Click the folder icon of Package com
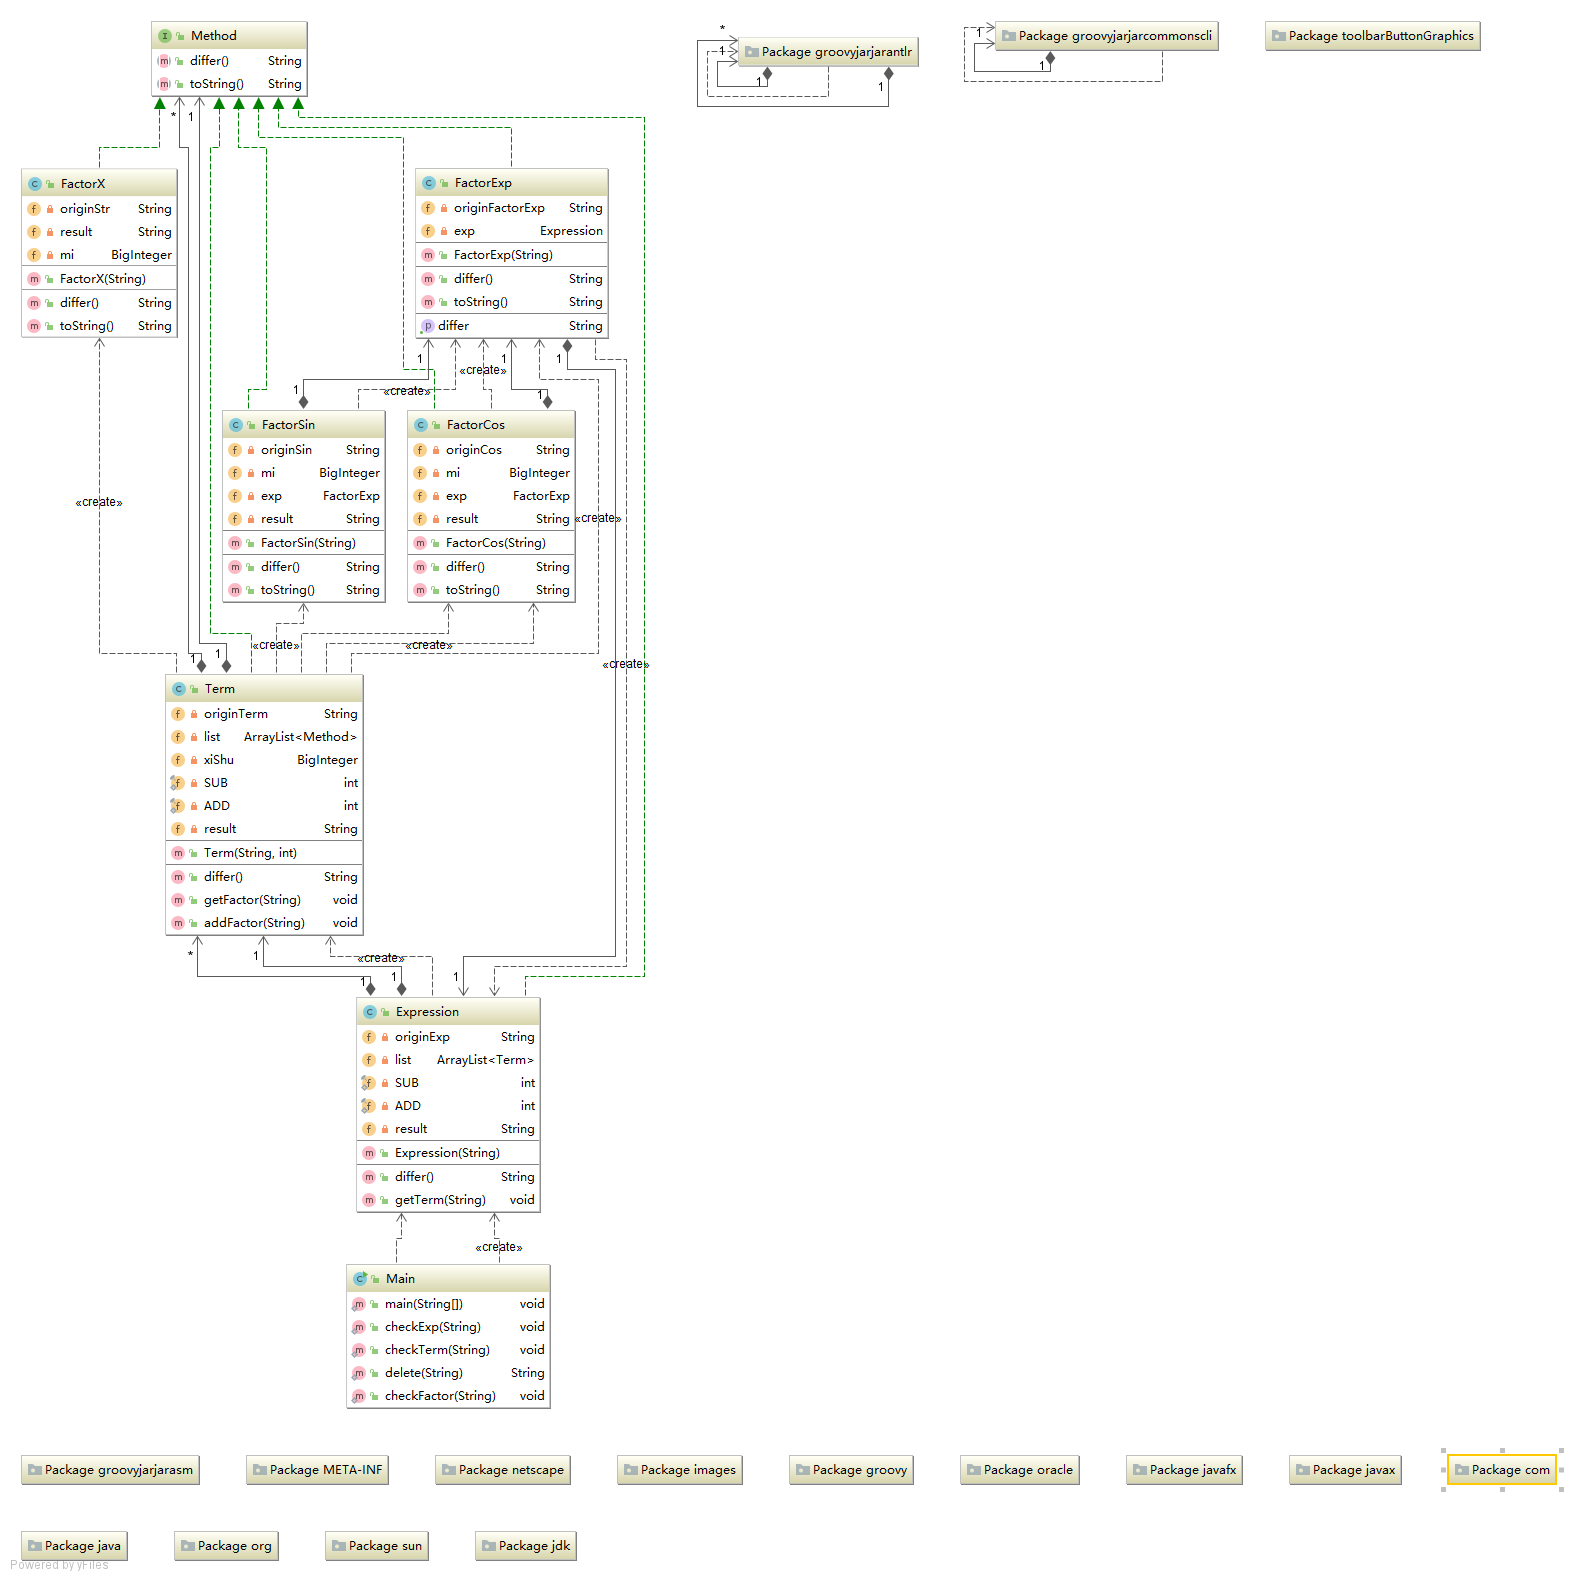The width and height of the screenshot is (1577, 1581). coord(1462,1470)
